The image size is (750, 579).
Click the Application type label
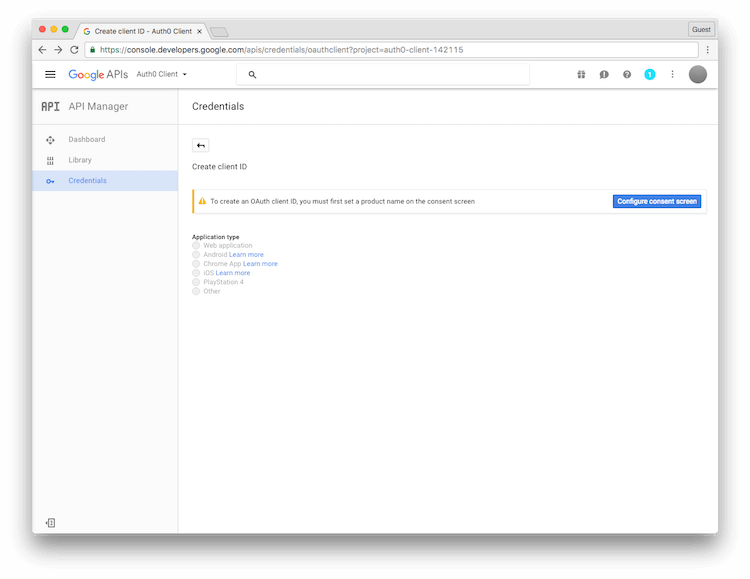coord(216,237)
